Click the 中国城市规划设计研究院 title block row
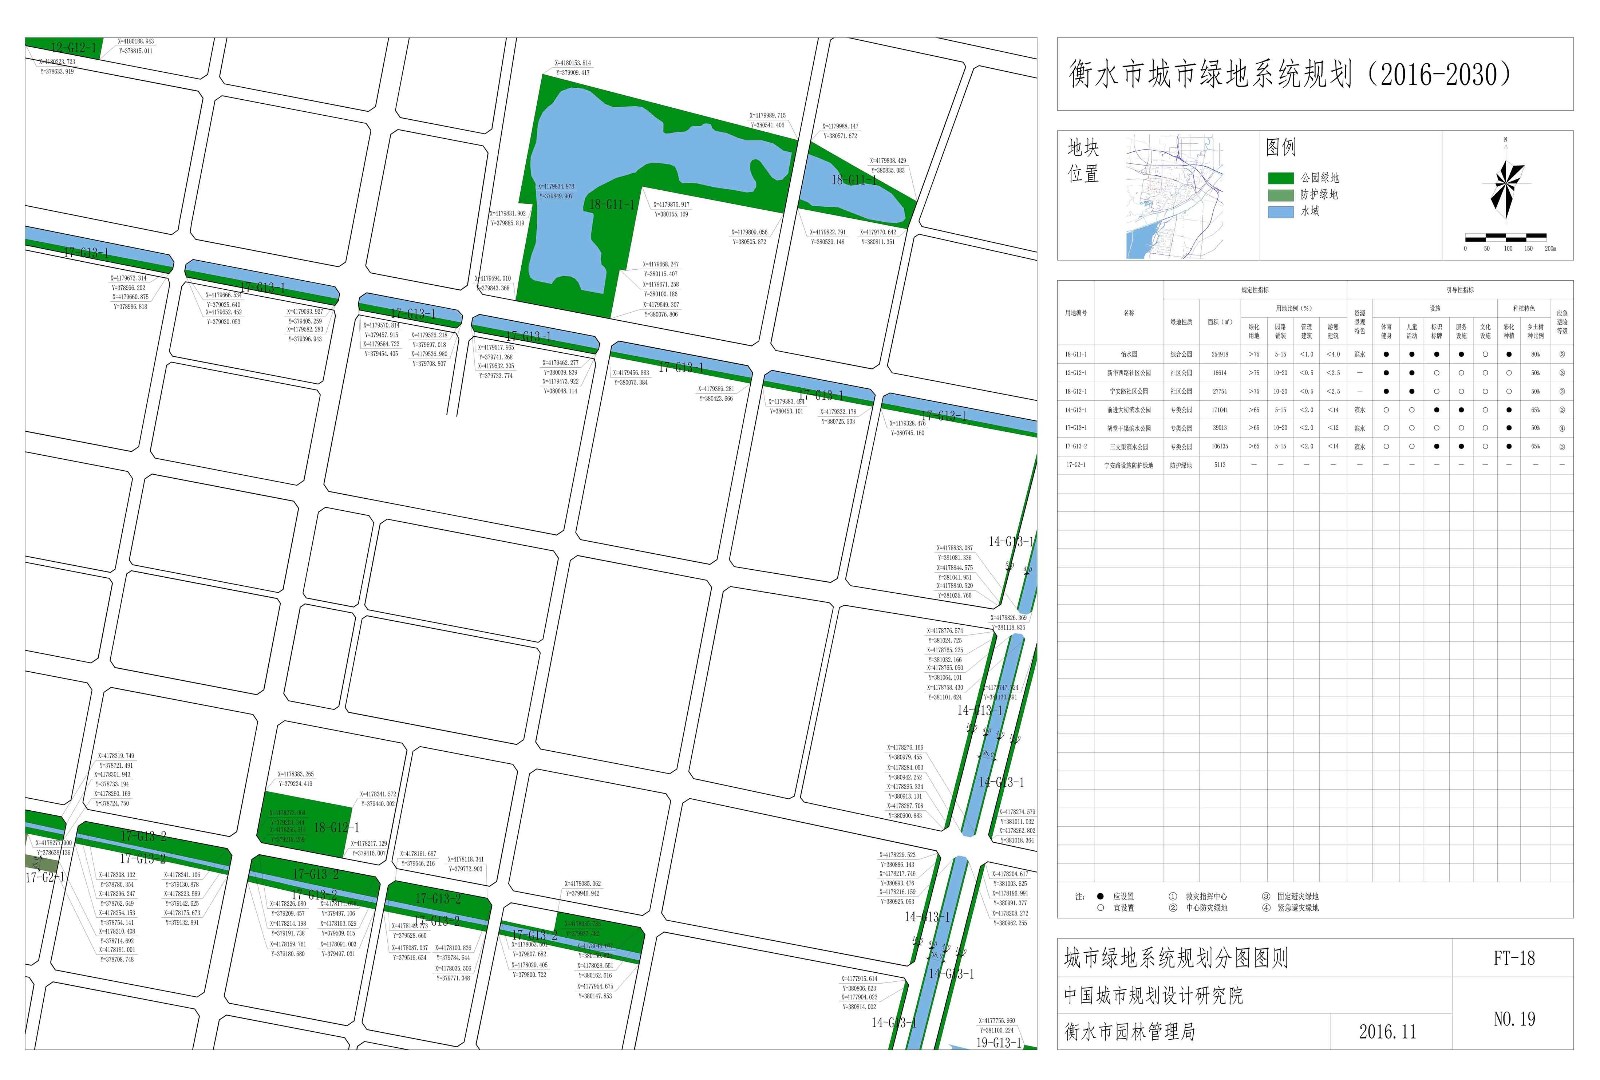The width and height of the screenshot is (1600, 1080). coord(1153,996)
